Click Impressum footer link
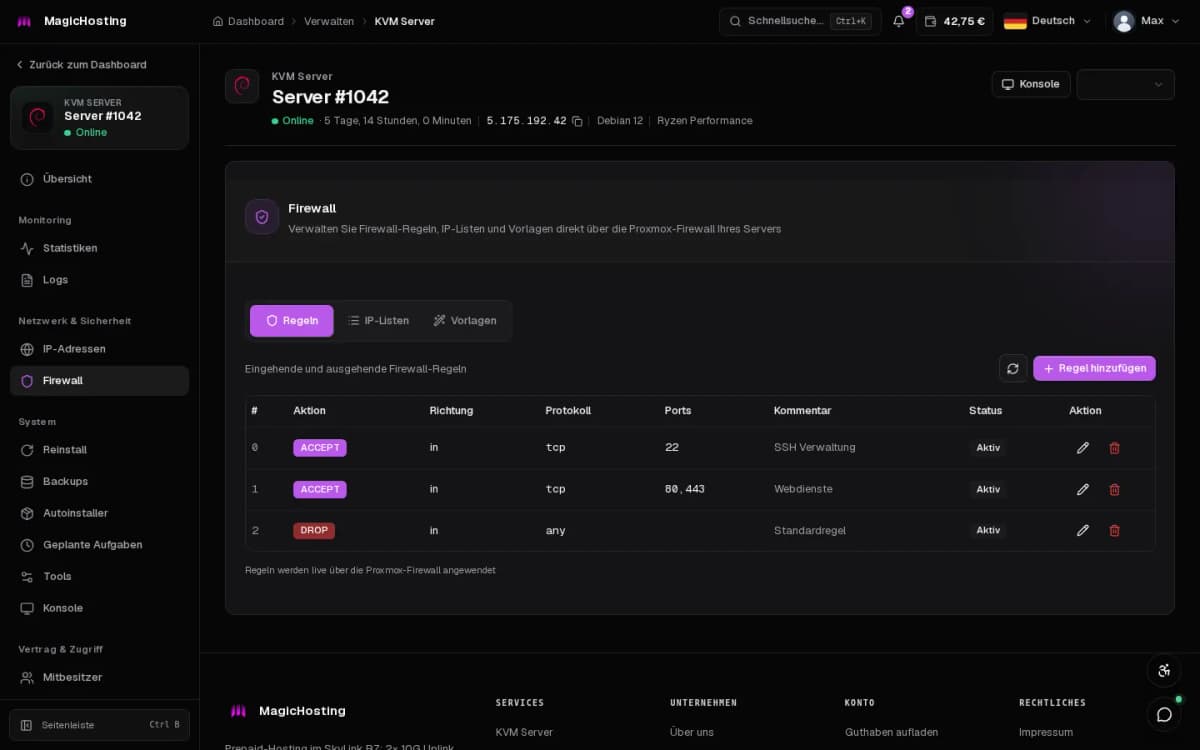This screenshot has height=750, width=1200. [x=1046, y=732]
